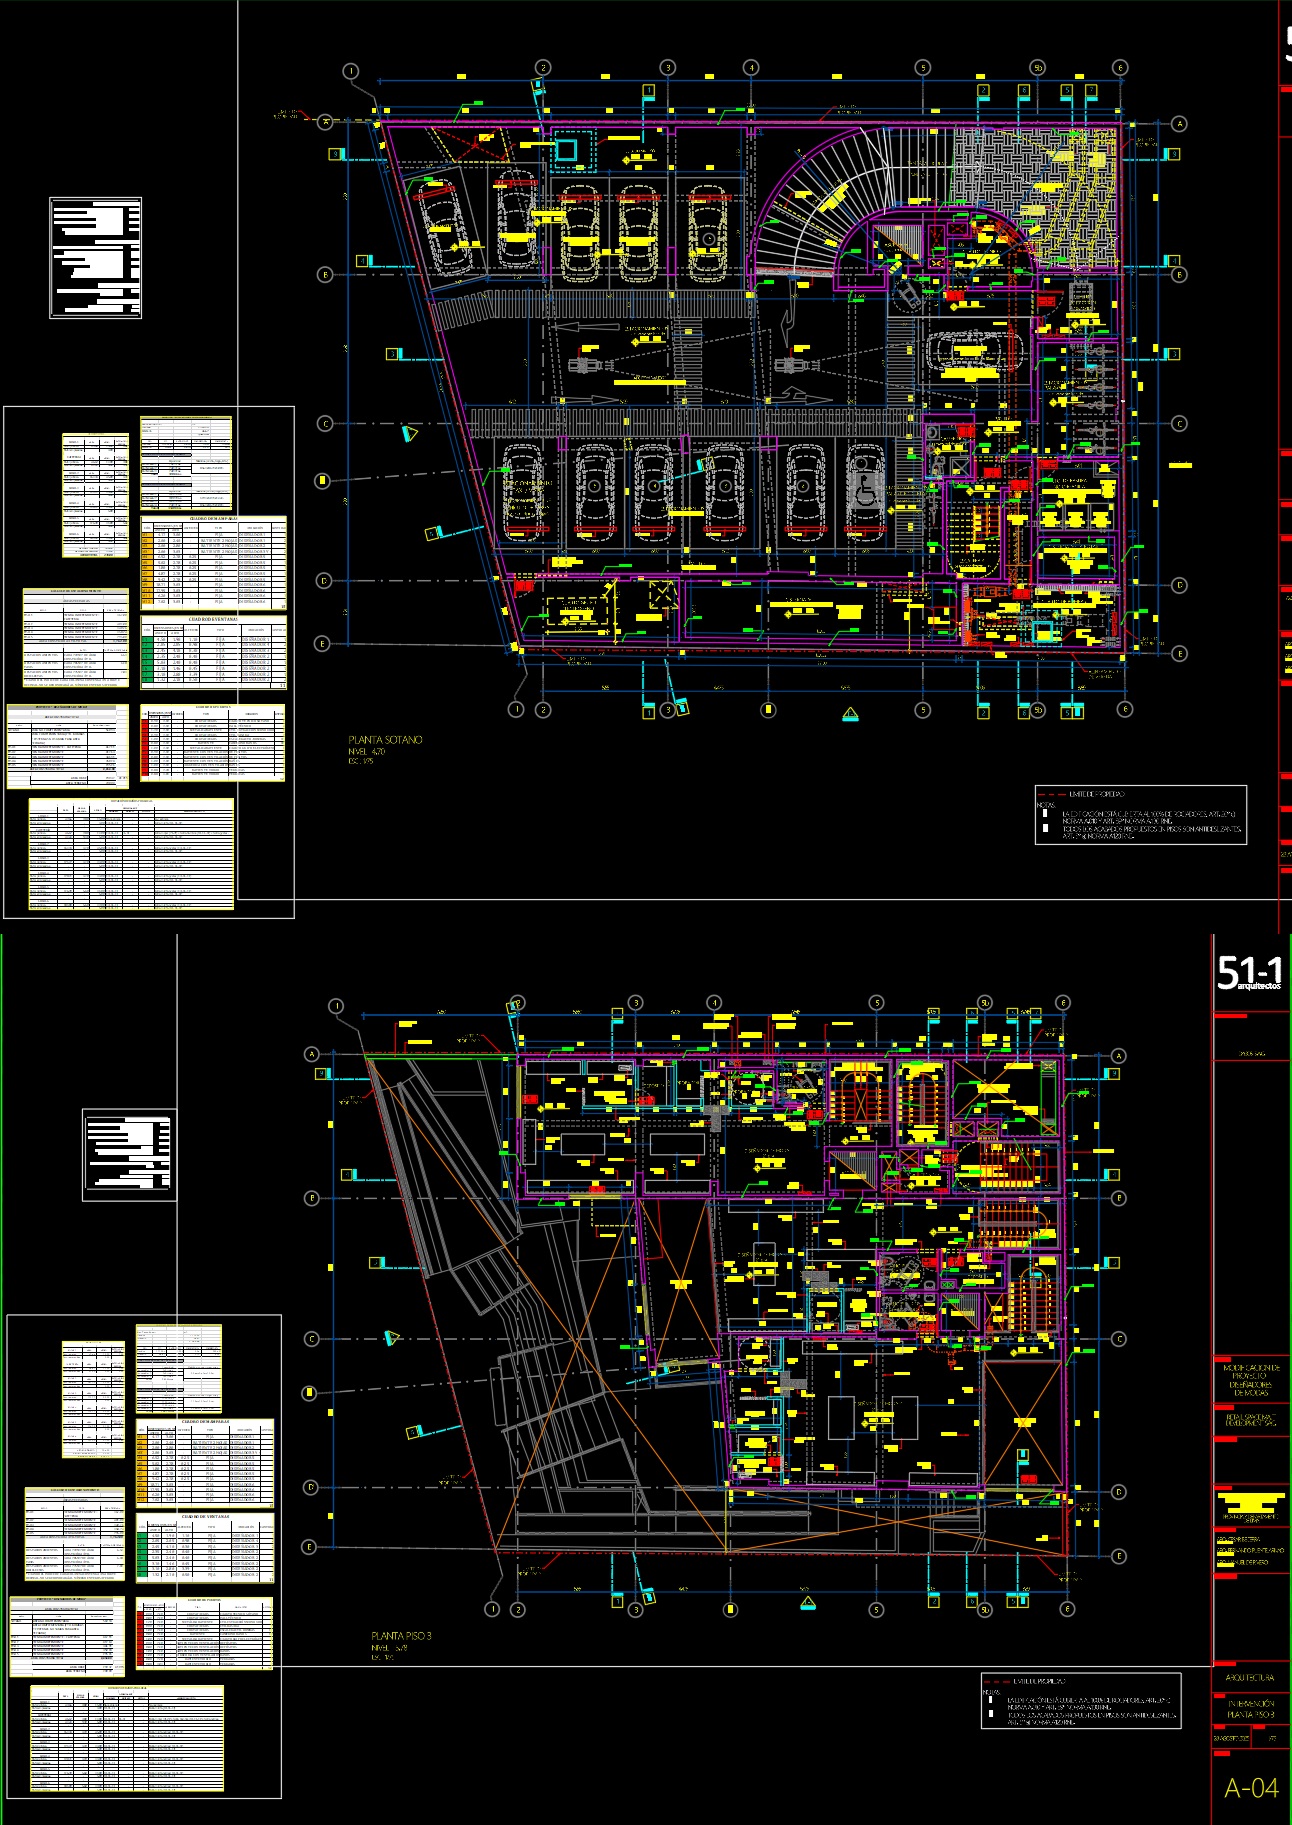Select grid bubble 5b above the basement plan

(x=1038, y=68)
